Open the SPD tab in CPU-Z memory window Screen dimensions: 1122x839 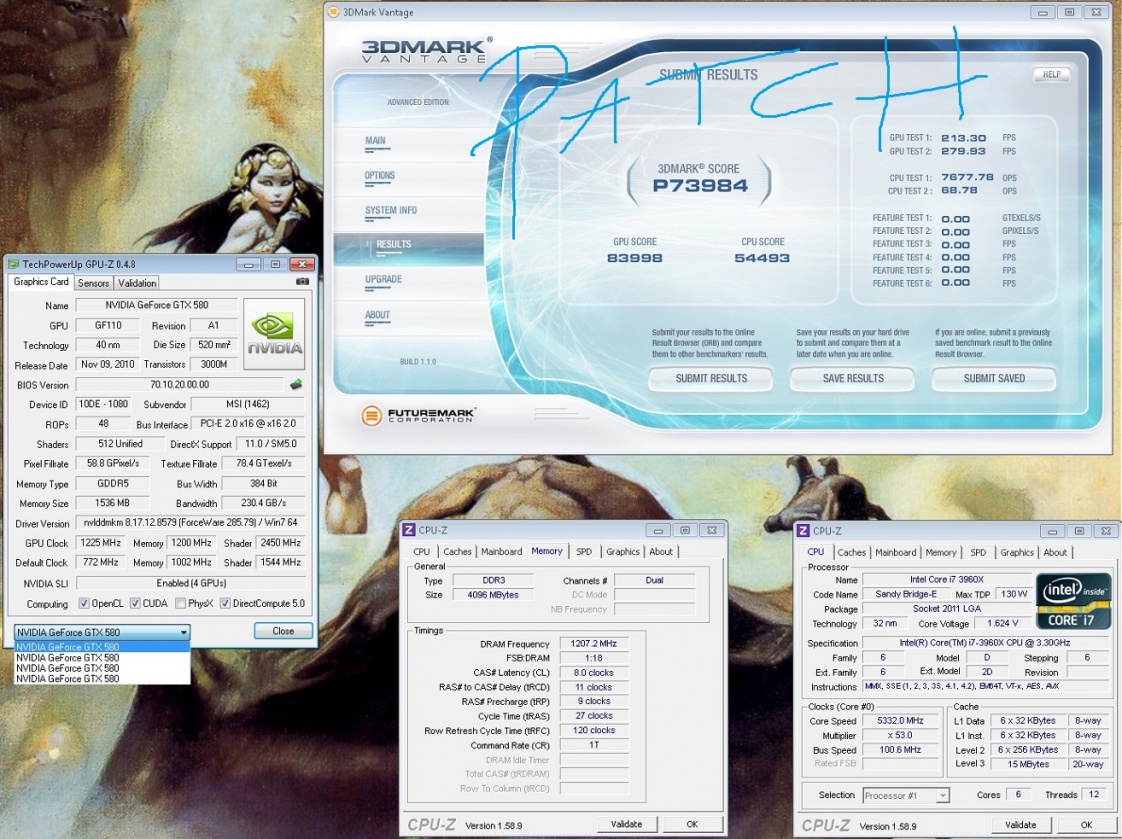(584, 551)
